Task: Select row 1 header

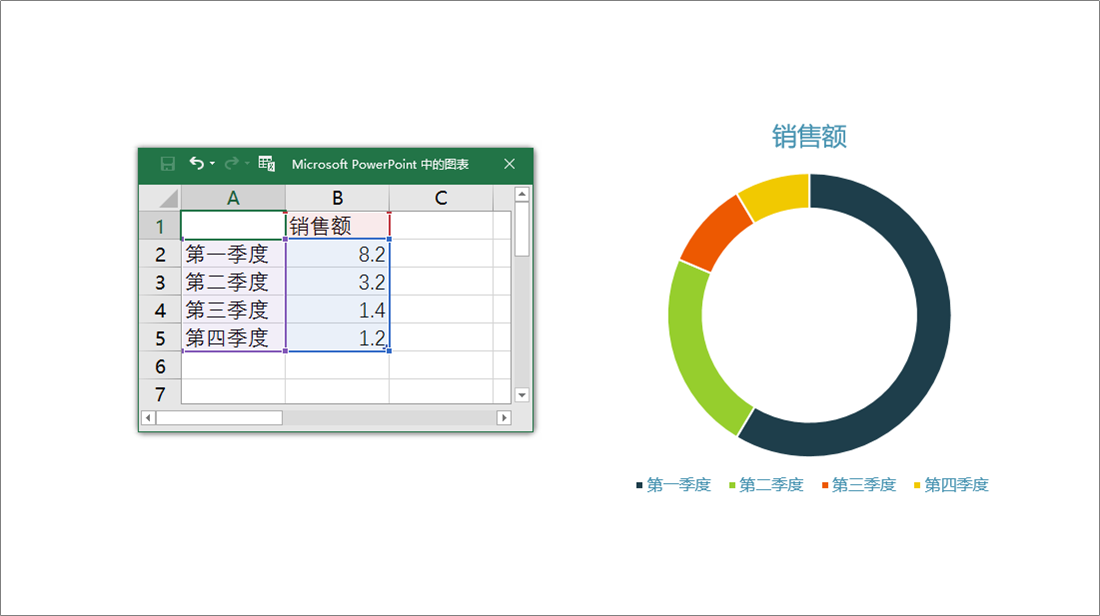Action: click(x=160, y=226)
